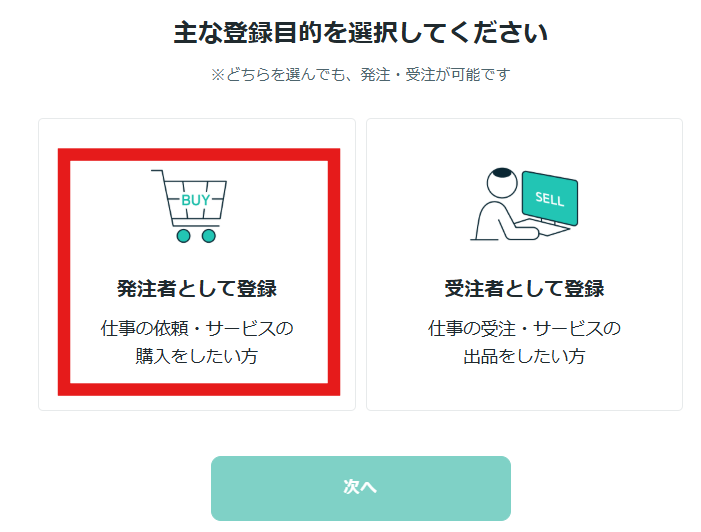Click the shopping cart's green wheels
The height and width of the screenshot is (532, 701).
pos(195,236)
